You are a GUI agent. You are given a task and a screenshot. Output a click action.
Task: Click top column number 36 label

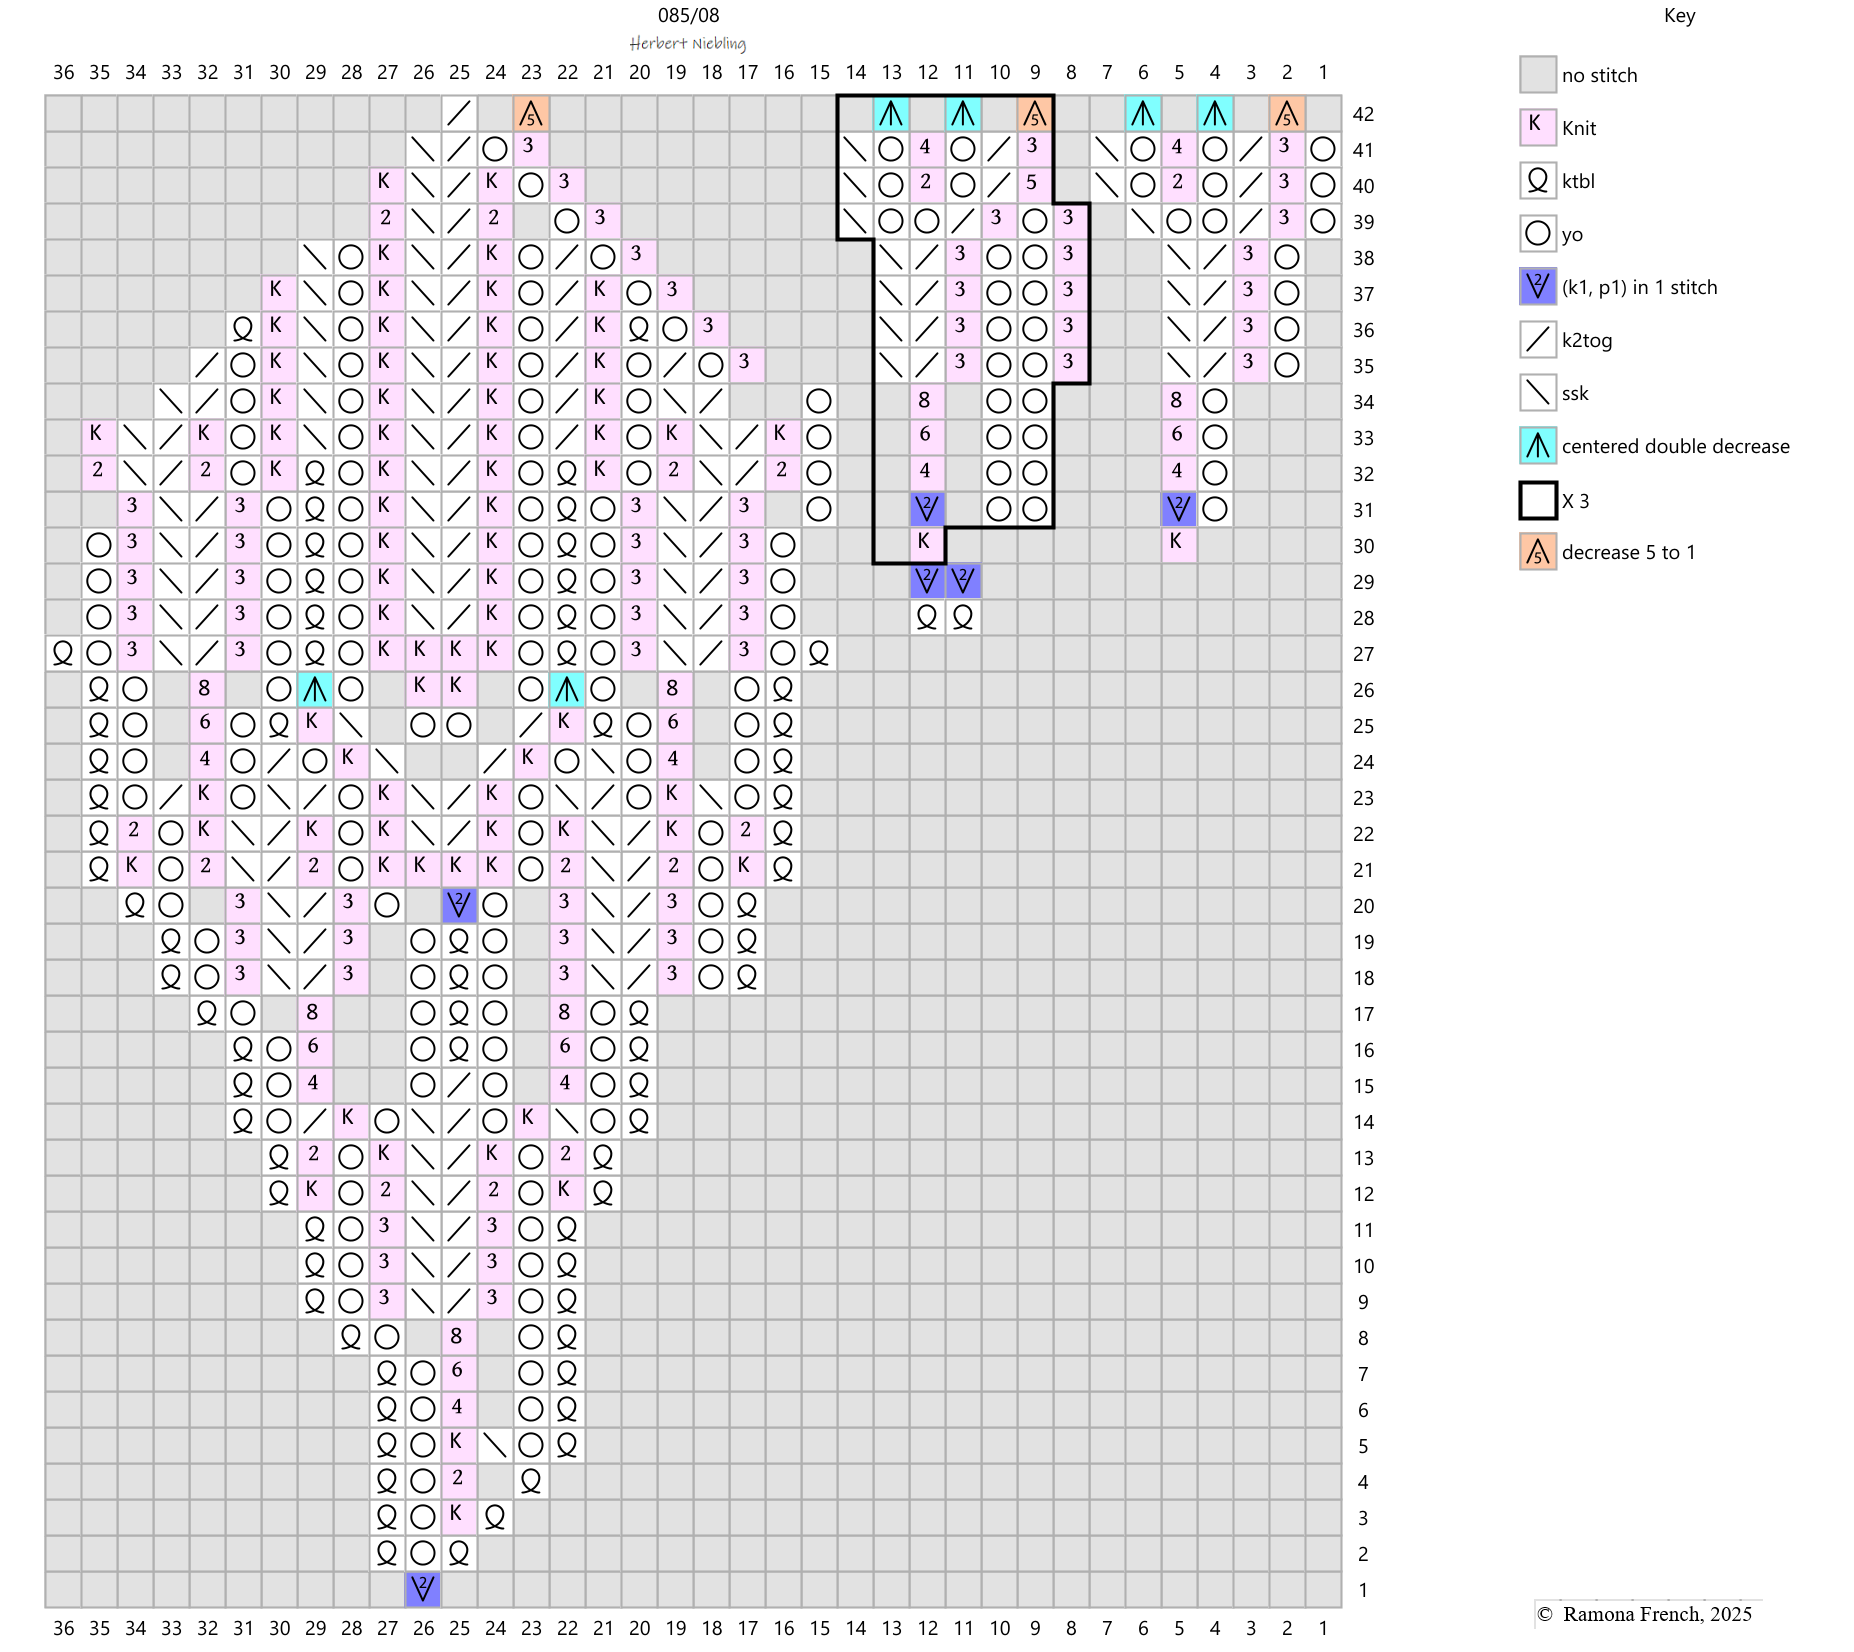pos(63,72)
